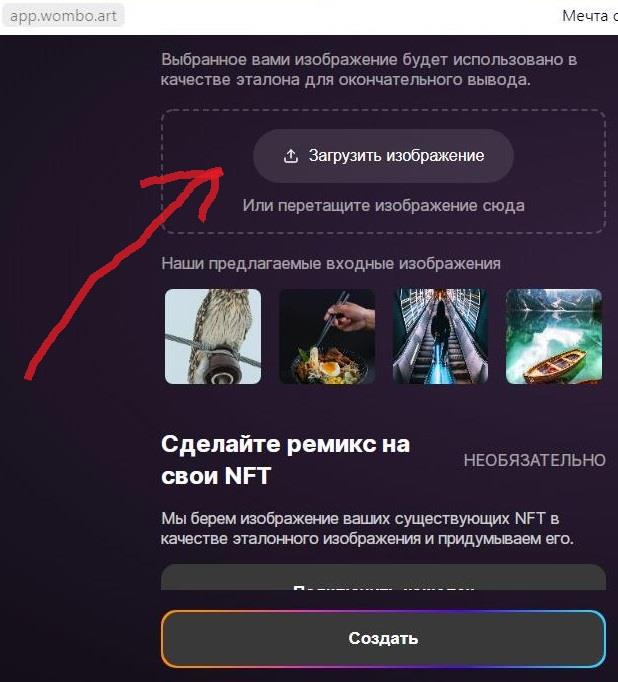Click the partially hidden wallet connect button

(383, 577)
